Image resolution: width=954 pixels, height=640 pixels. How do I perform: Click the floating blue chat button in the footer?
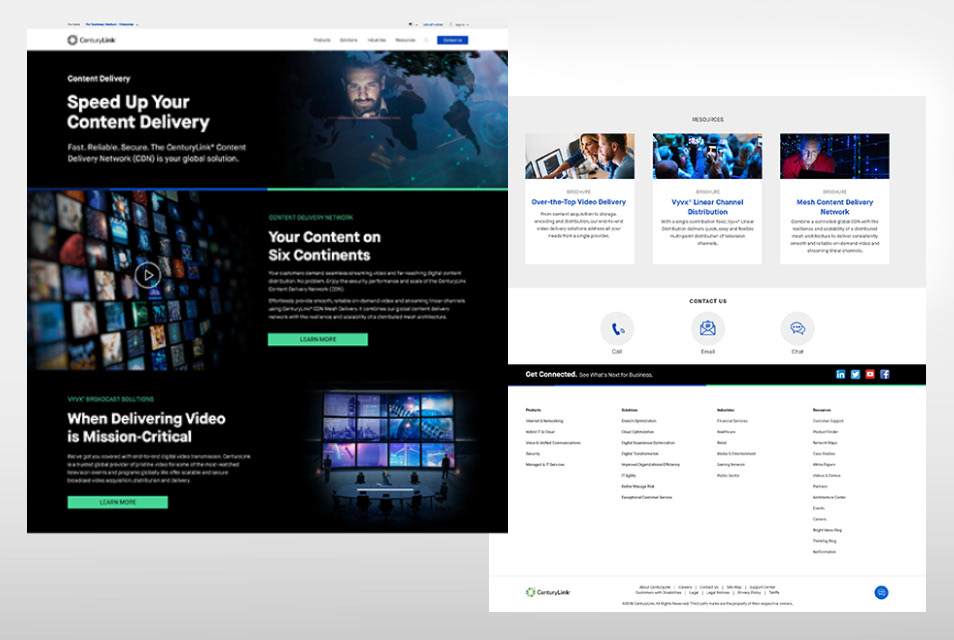tap(881, 593)
